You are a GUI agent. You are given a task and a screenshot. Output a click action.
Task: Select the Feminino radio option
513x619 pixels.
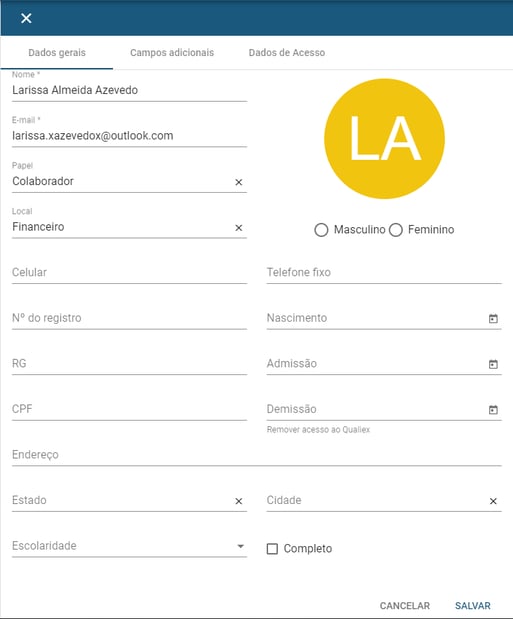click(x=395, y=230)
